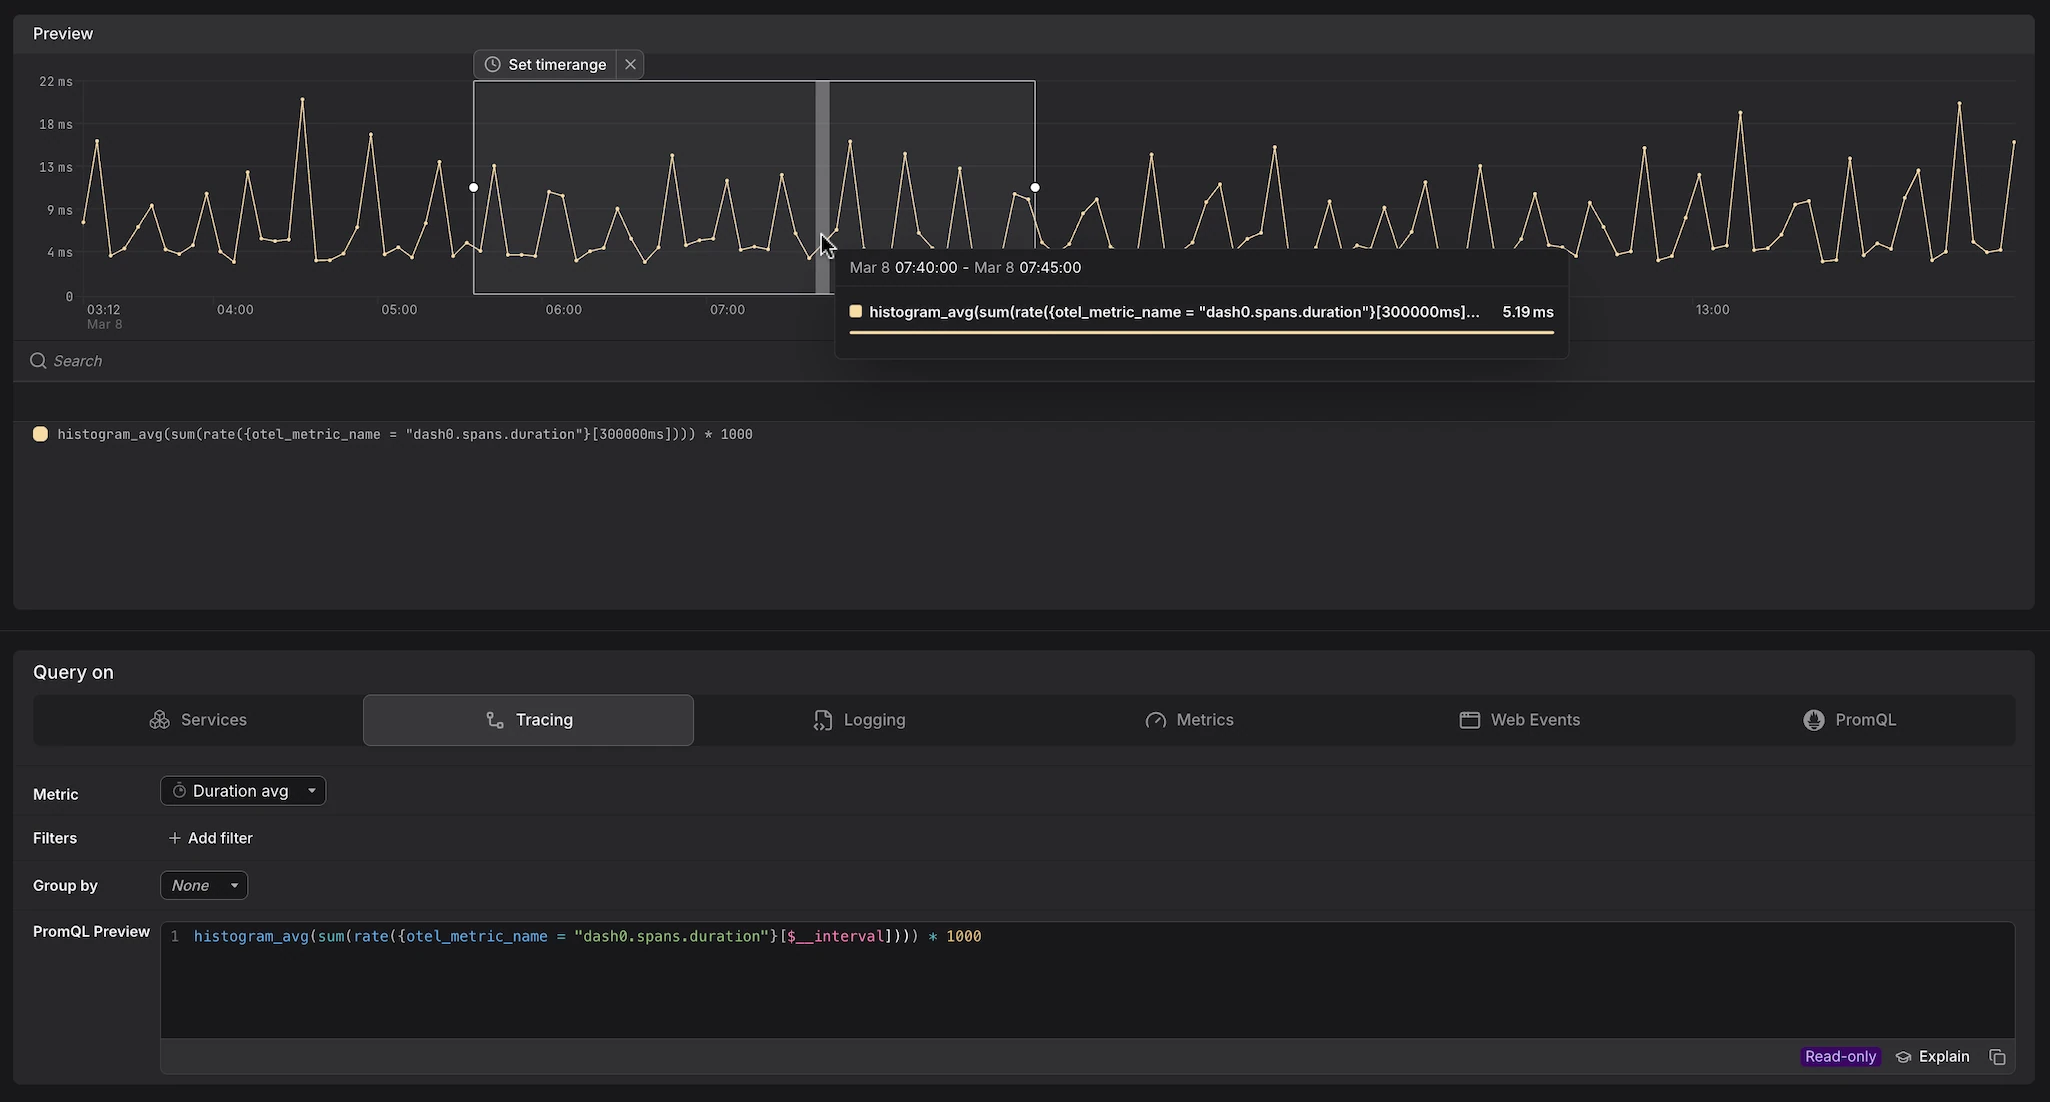Screen dimensions: 2050x1102
Task: Select the histogram_avg series legend entry
Action: point(405,434)
